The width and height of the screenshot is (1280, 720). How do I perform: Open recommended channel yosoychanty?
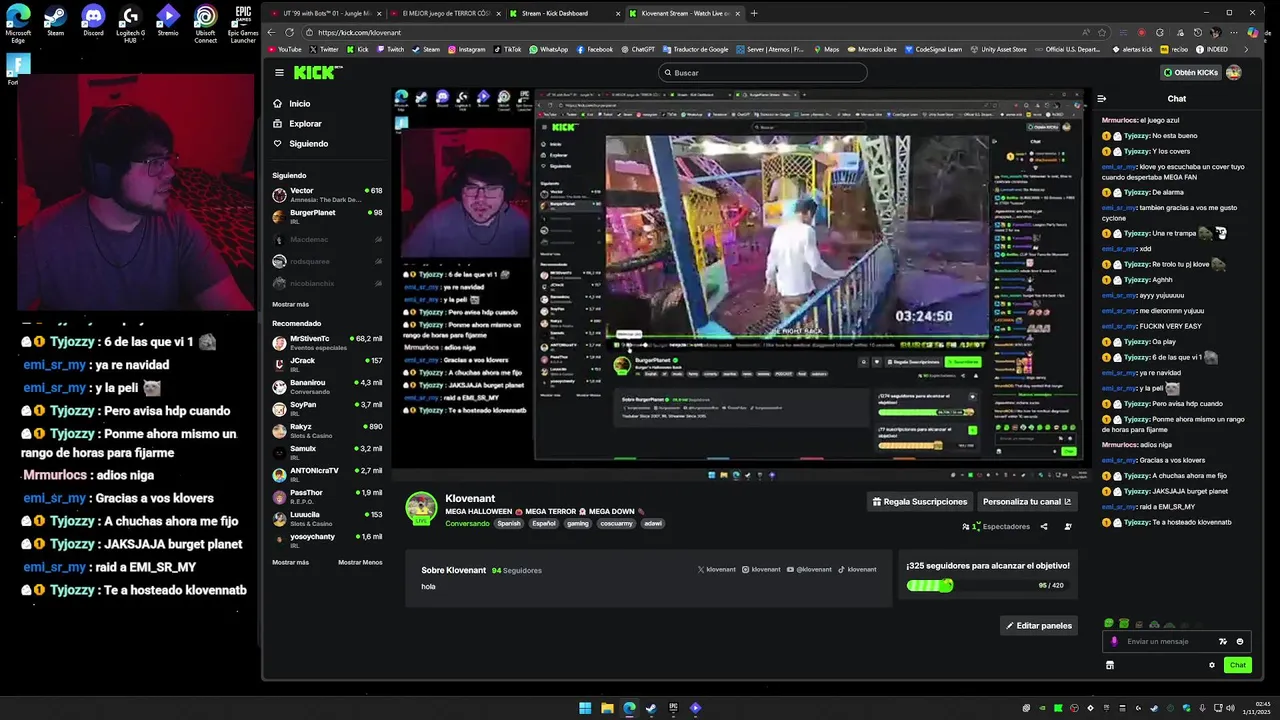(x=327, y=541)
